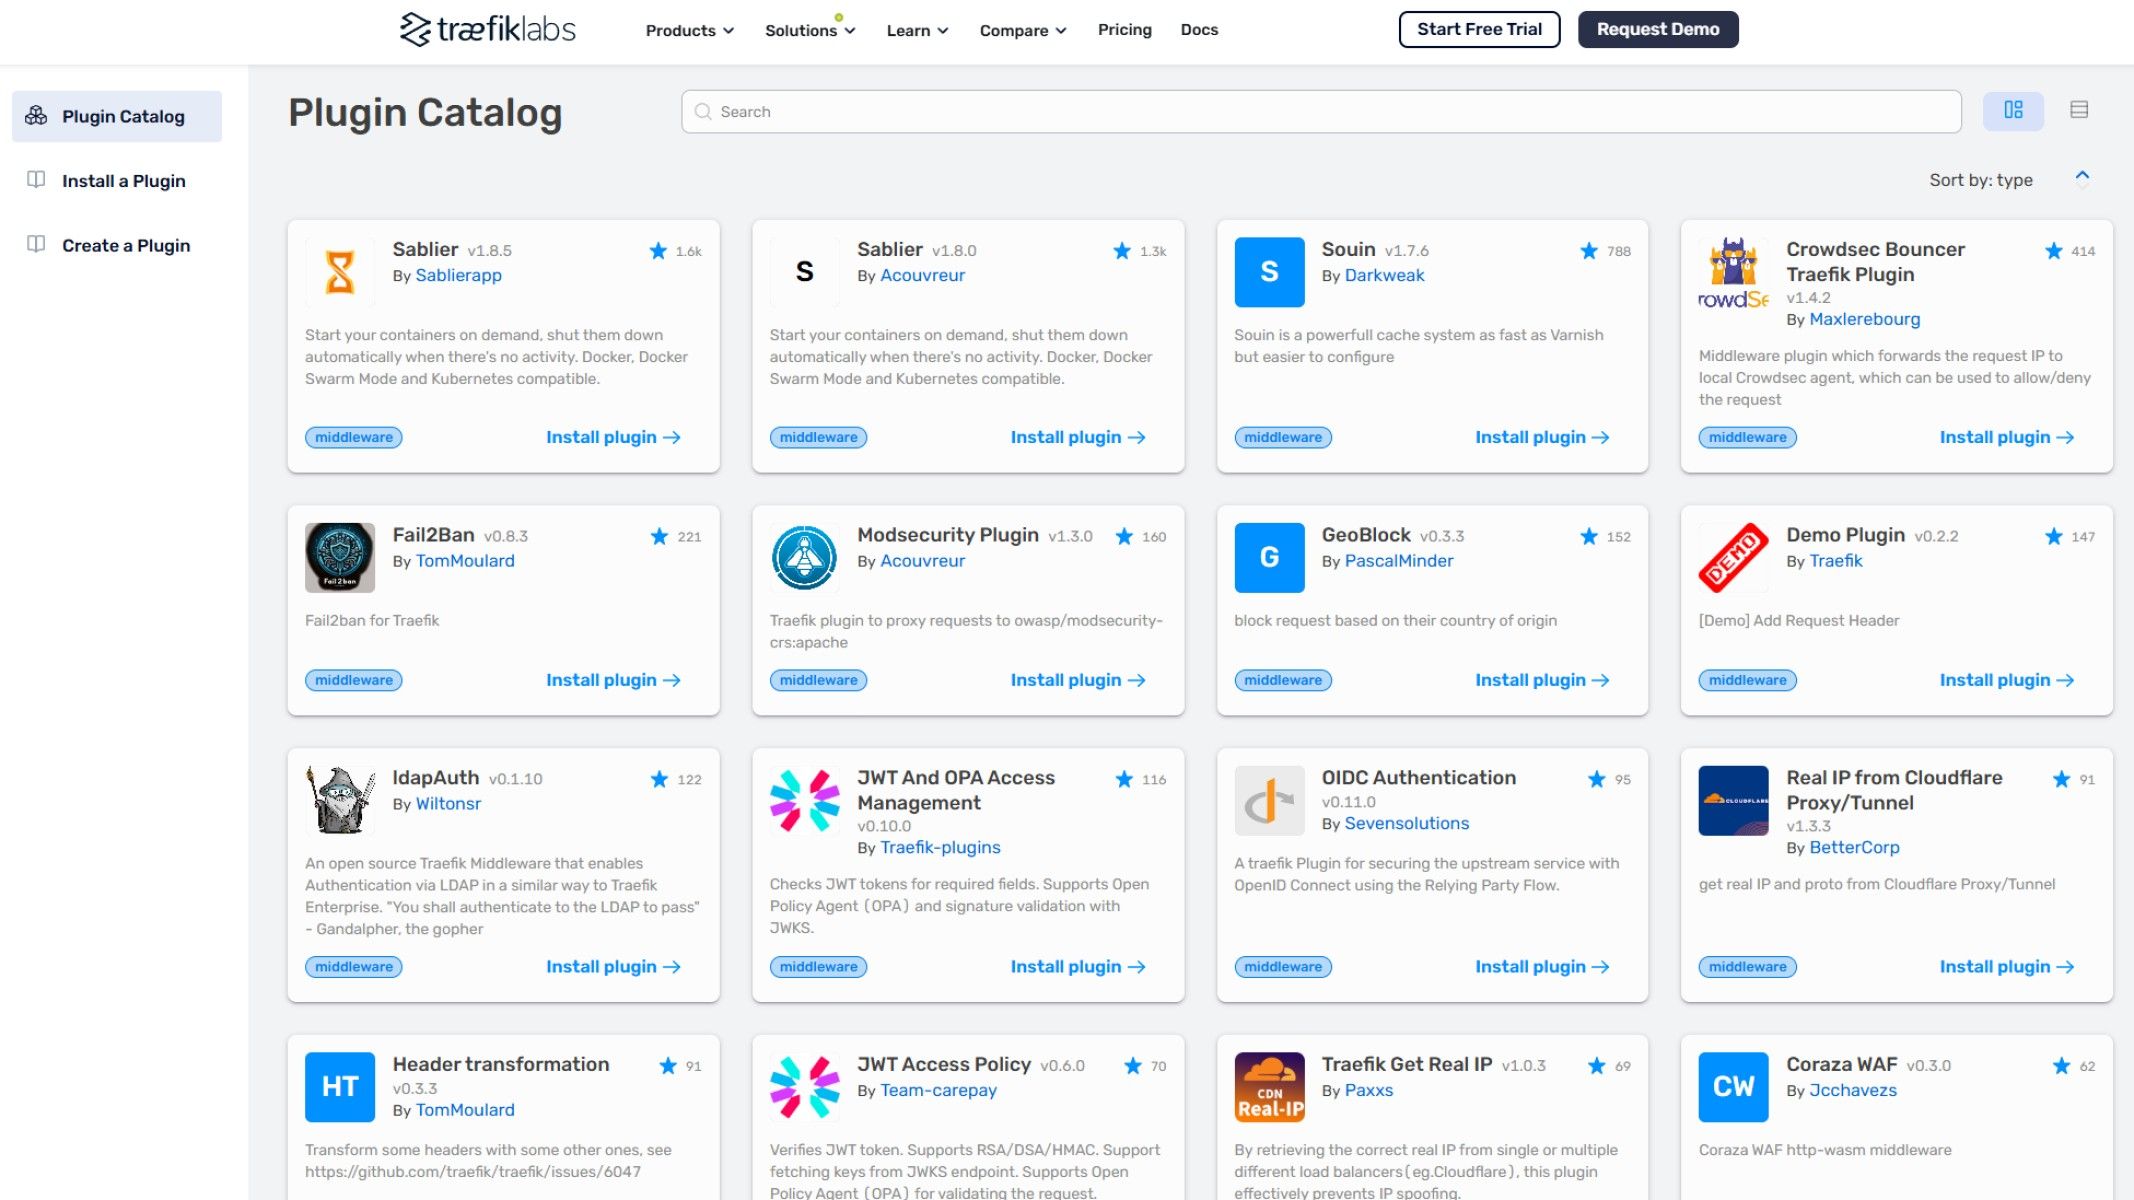This screenshot has height=1200, width=2134.
Task: Install plugin for GeoBlock
Action: [1542, 680]
